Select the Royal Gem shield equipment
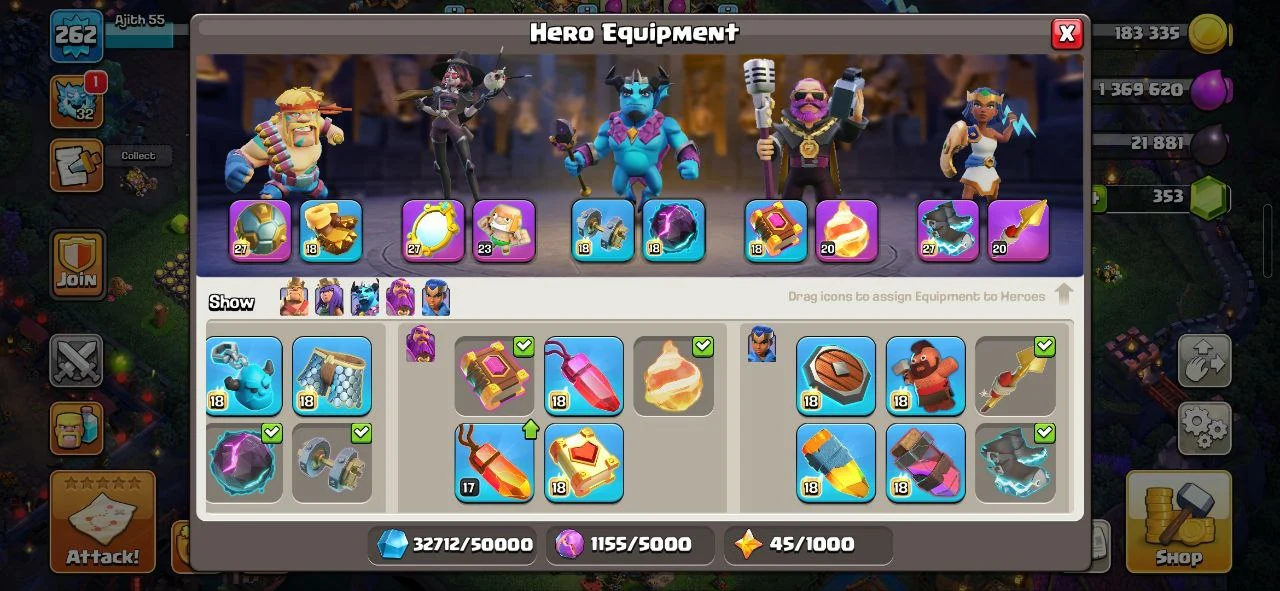 click(836, 376)
